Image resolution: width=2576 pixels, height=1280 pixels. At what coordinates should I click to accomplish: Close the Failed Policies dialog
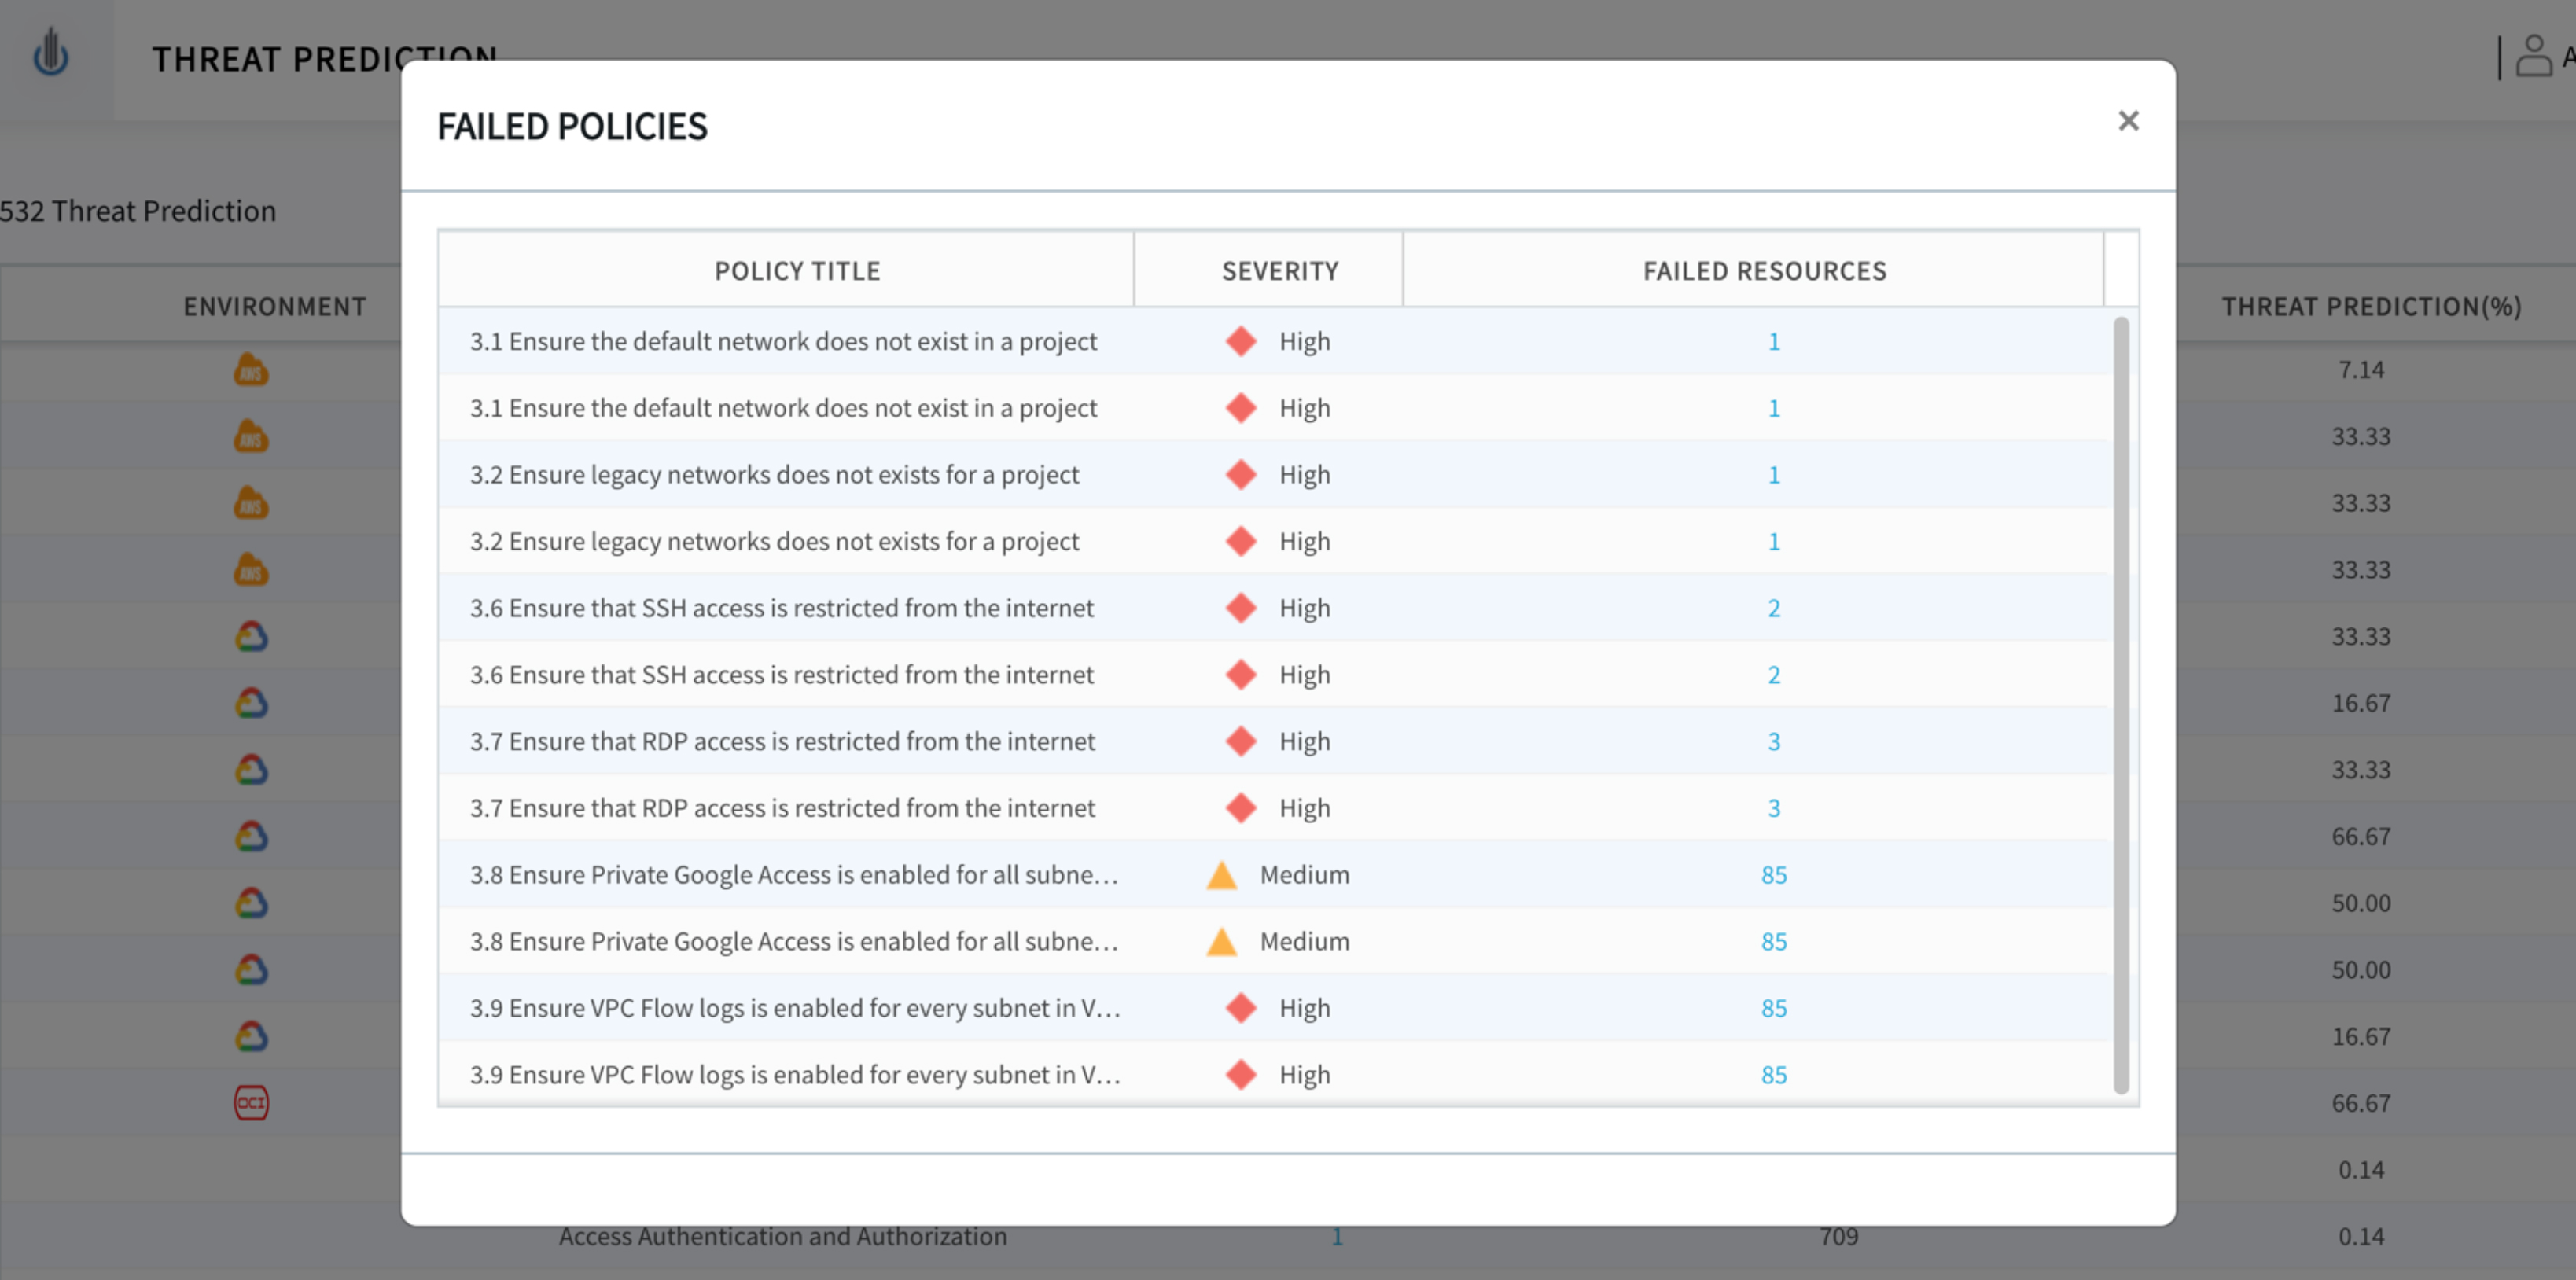click(x=2128, y=121)
